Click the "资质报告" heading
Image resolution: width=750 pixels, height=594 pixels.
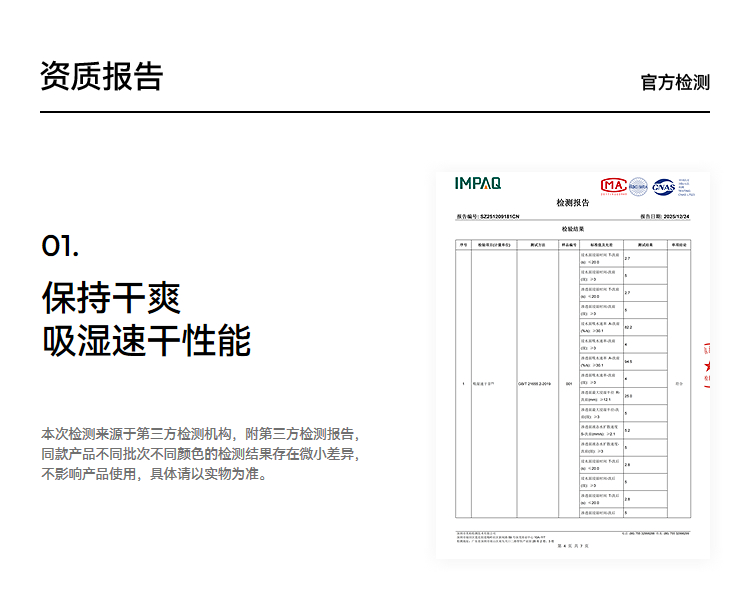(102, 76)
